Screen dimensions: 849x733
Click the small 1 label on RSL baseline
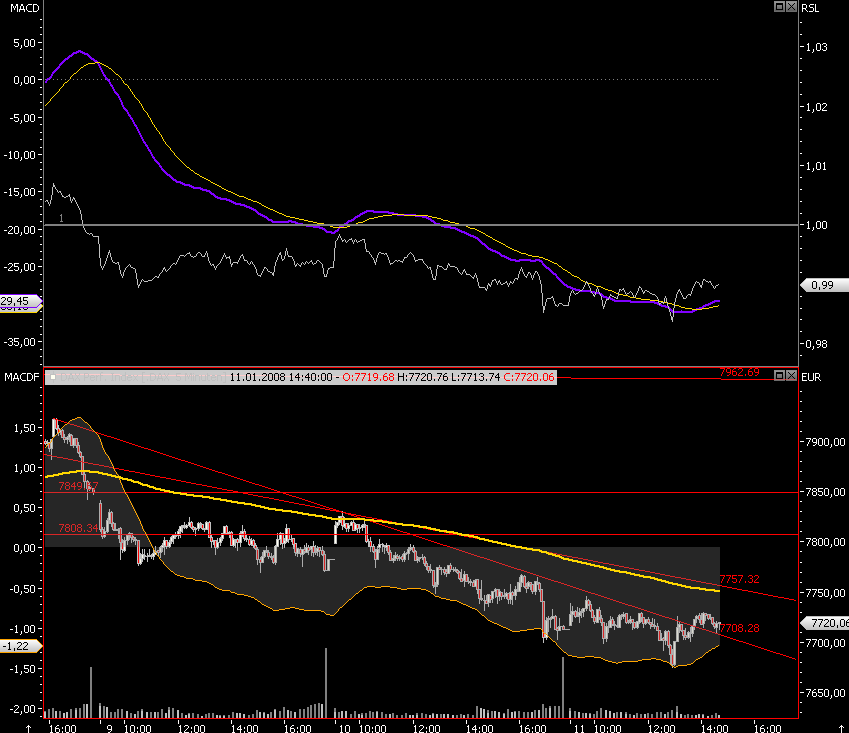(x=61, y=218)
